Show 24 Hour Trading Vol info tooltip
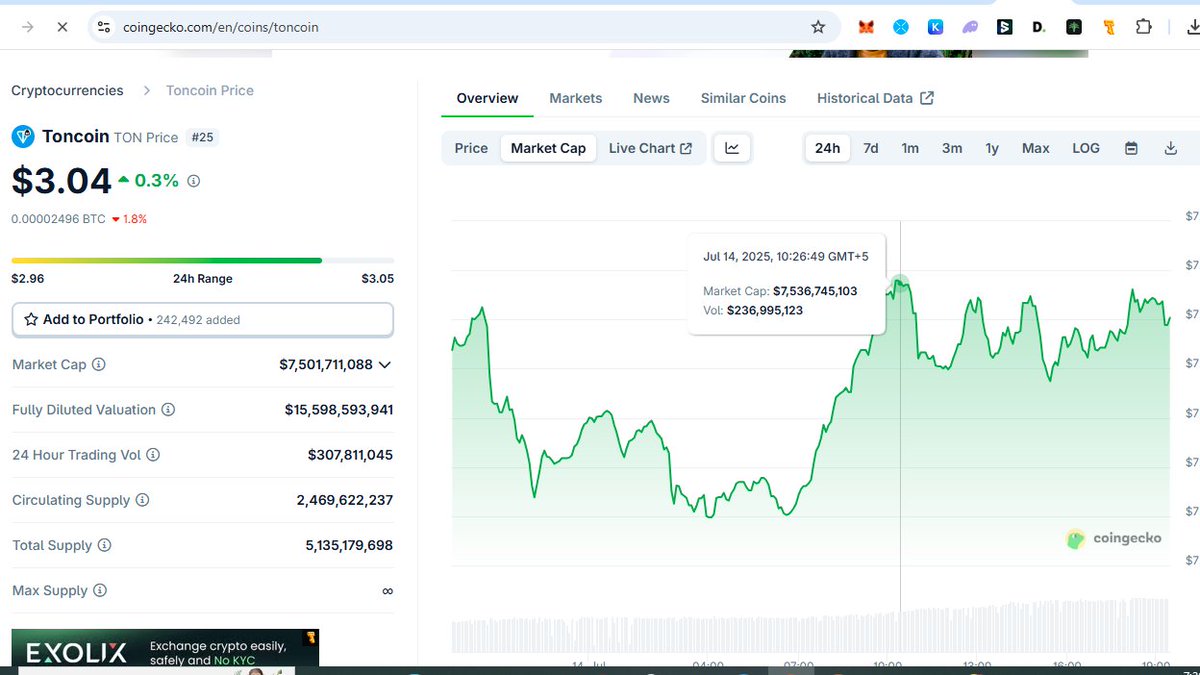Viewport: 1200px width, 675px height. pos(153,455)
